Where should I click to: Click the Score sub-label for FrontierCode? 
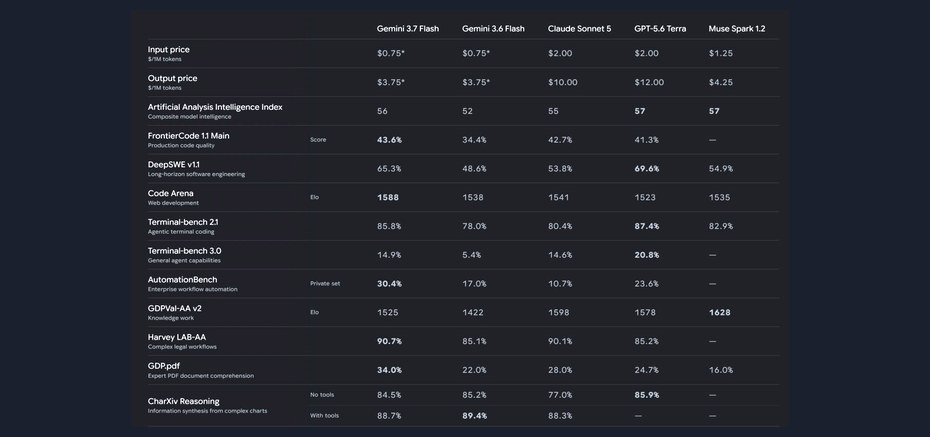318,140
